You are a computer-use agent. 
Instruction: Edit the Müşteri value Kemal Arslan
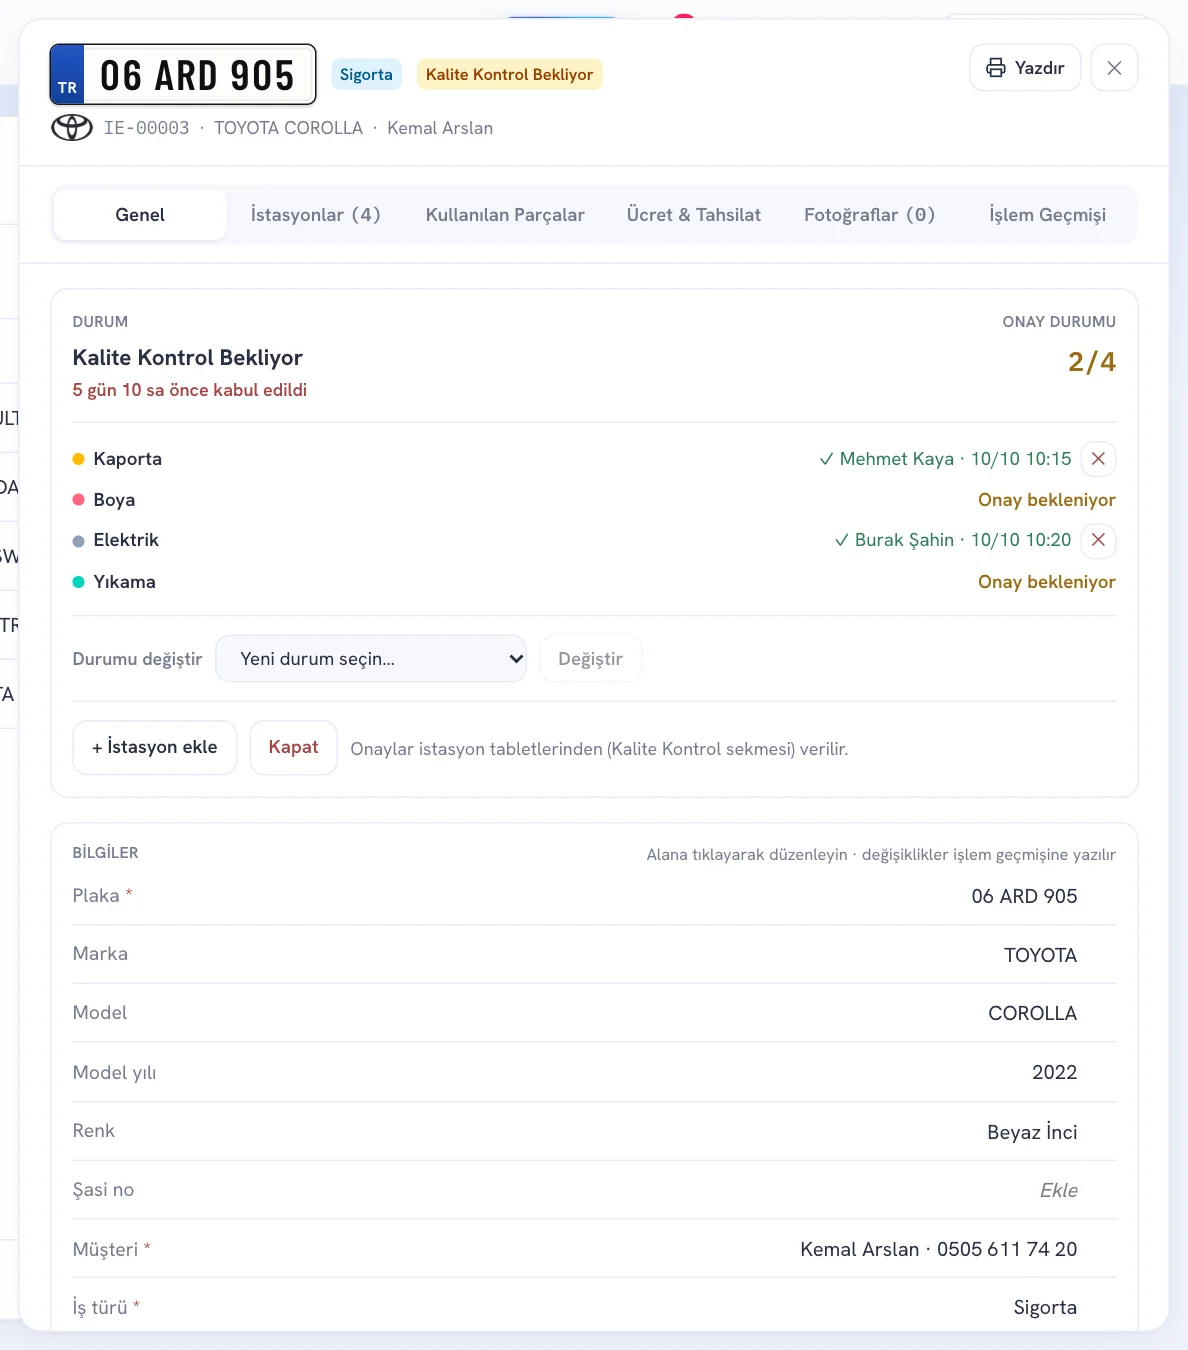[x=938, y=1249]
